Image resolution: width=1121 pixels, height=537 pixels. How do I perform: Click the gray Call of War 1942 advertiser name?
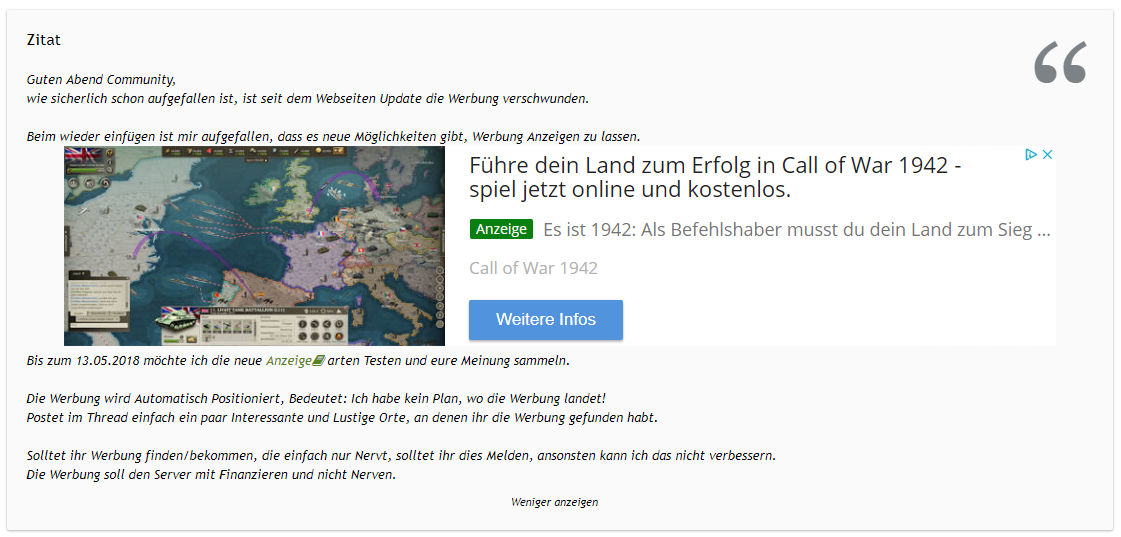tap(533, 268)
